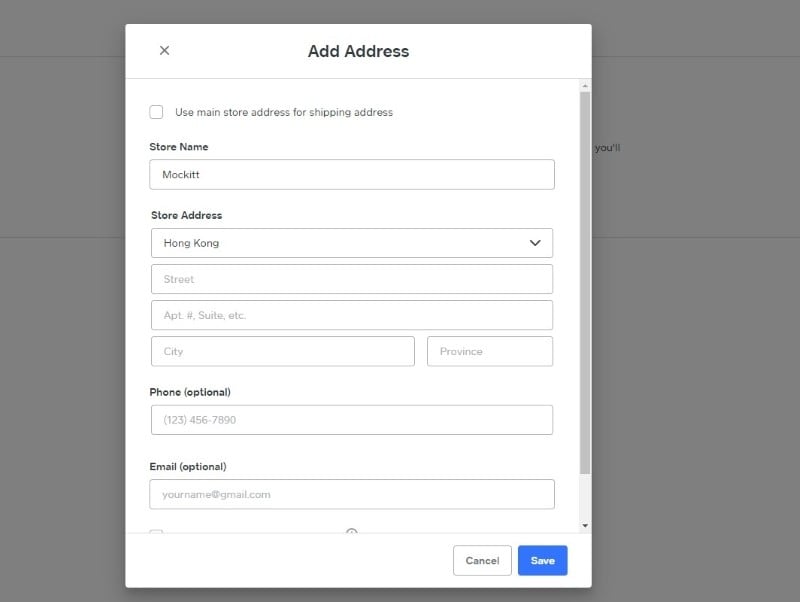800x602 pixels.
Task: Click the Store Name field containing Mockitt
Action: point(351,174)
